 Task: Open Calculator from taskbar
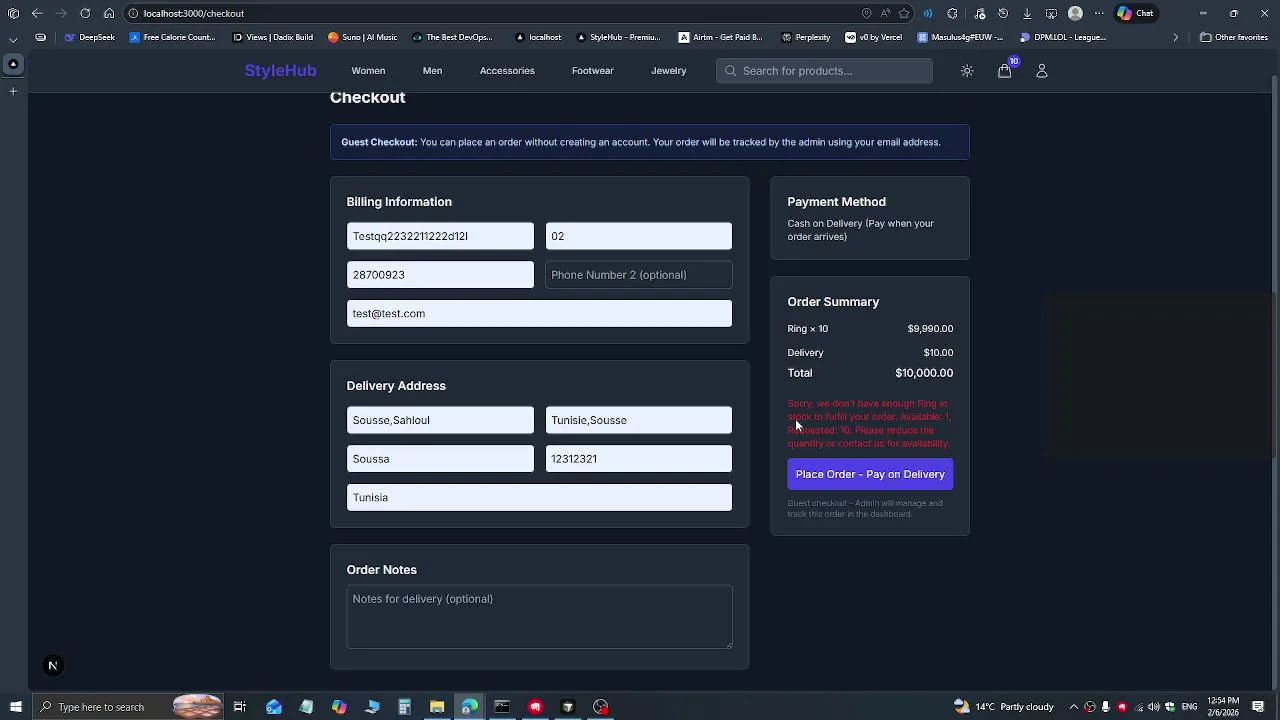click(x=404, y=707)
